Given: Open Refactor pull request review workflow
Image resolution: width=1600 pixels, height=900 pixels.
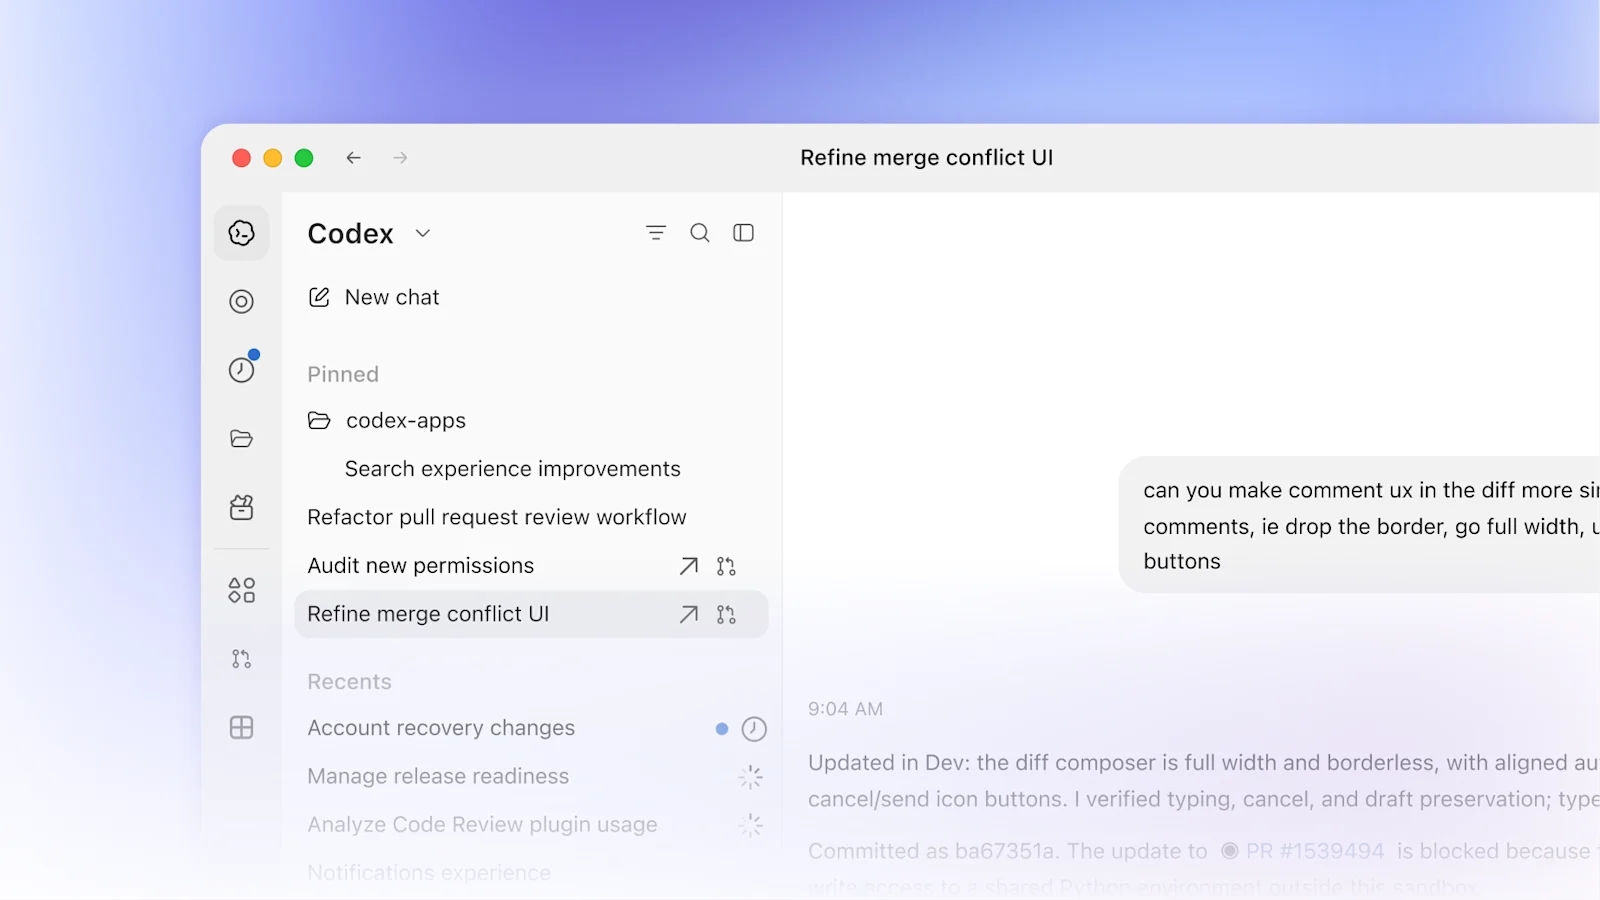Looking at the screenshot, I should click(497, 517).
